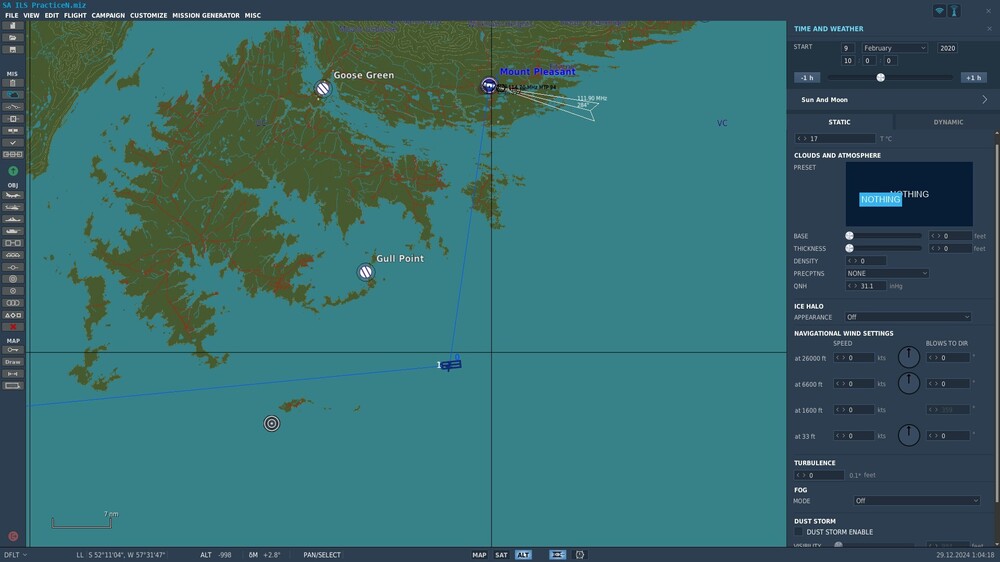The height and width of the screenshot is (562, 1000).
Task: Click the red X delete tool
Action: [13, 327]
